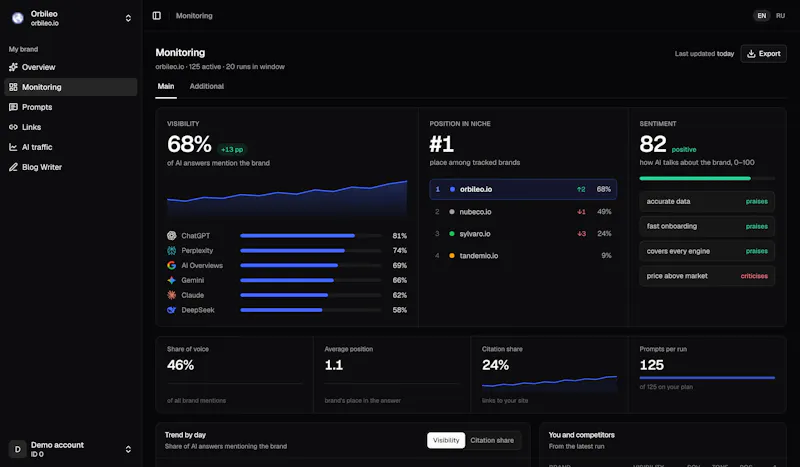The image size is (800, 467).
Task: Click the Prompts per run usage bar
Action: [x=707, y=378]
